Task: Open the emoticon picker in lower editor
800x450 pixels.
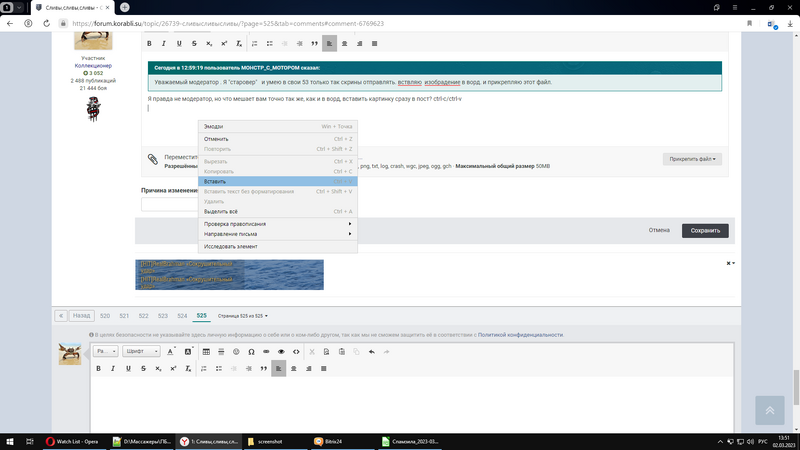Action: (236, 352)
